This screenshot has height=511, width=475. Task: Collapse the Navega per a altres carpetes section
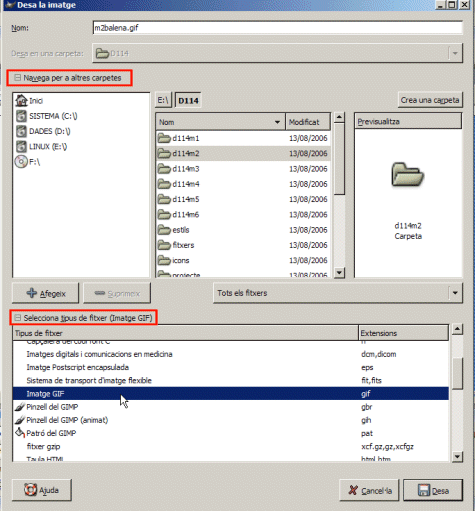(18, 78)
